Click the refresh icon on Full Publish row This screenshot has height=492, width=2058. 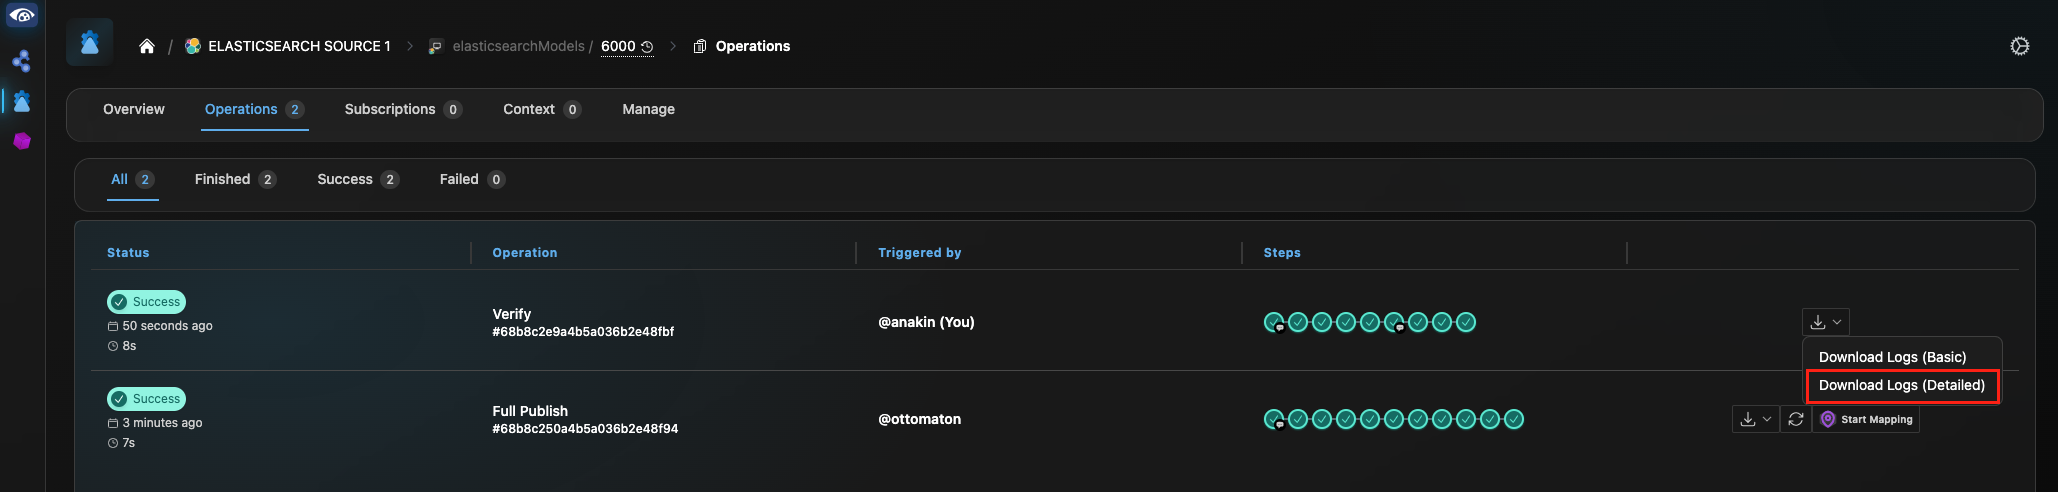(1795, 420)
